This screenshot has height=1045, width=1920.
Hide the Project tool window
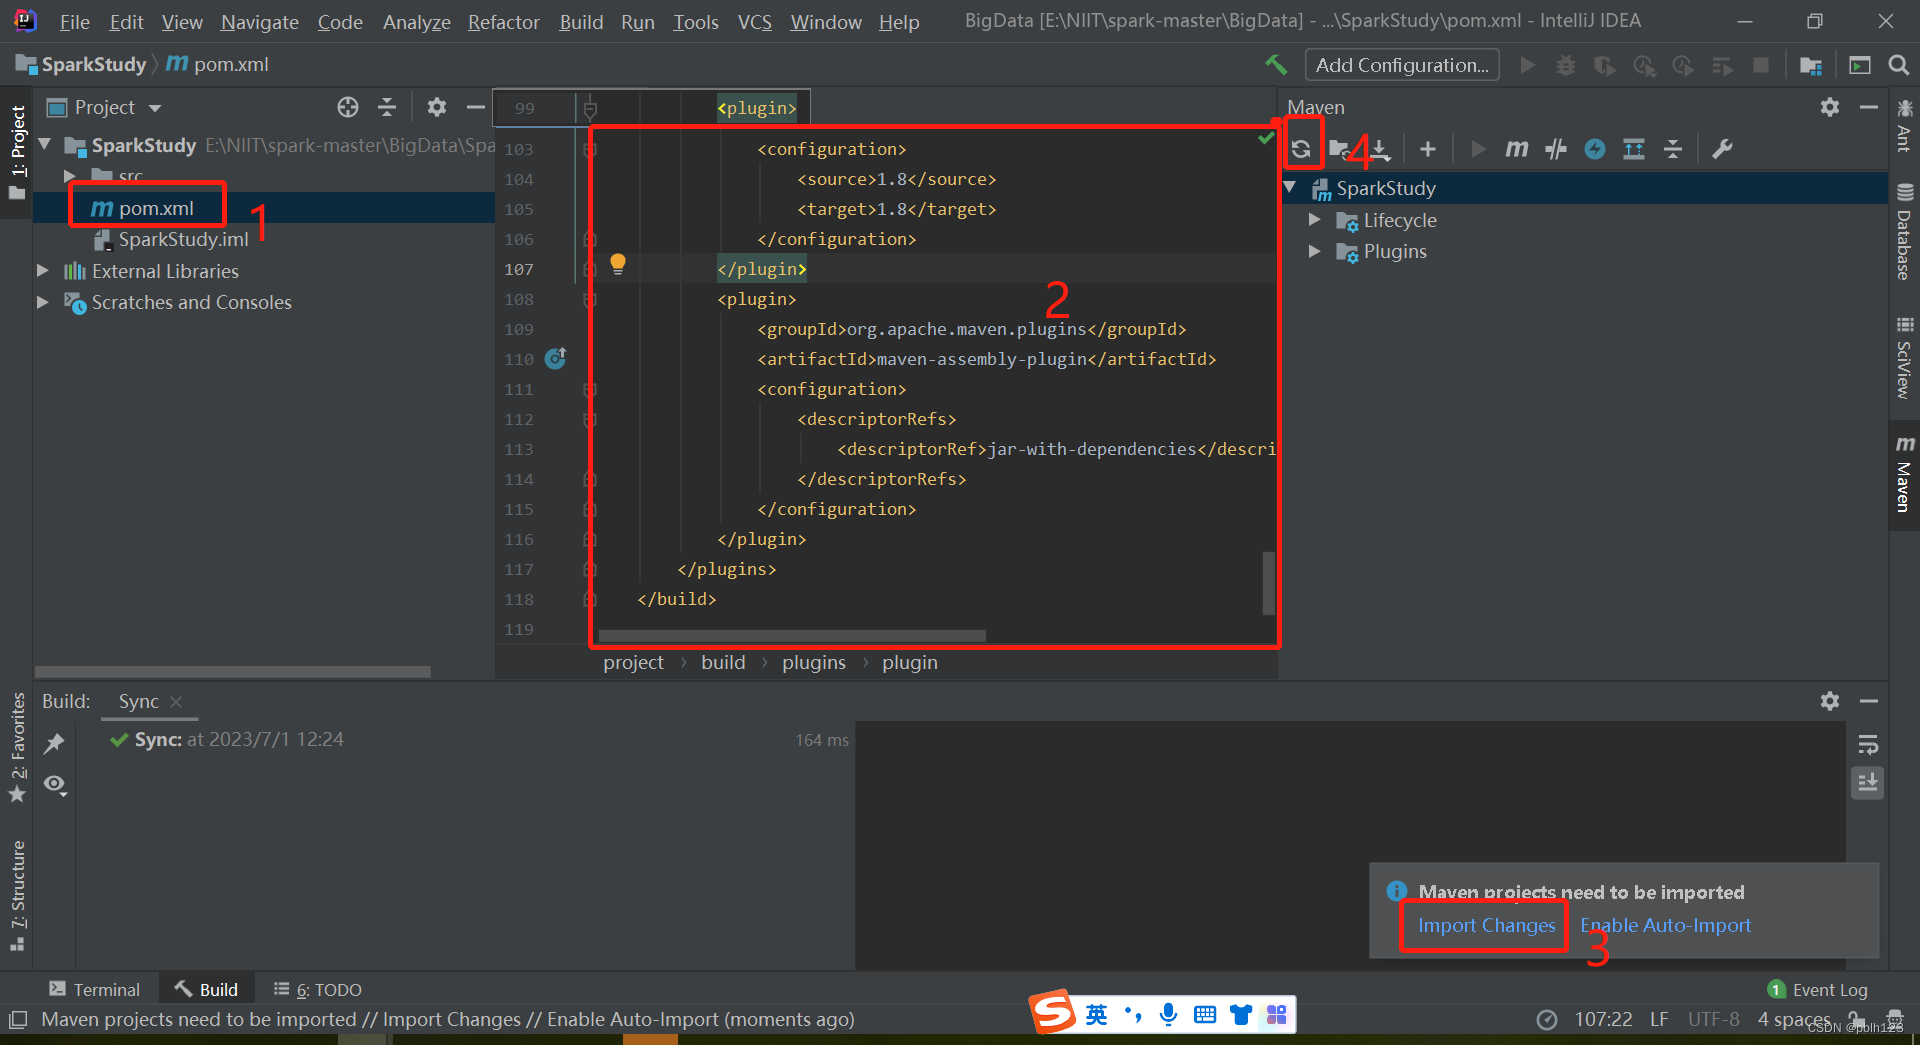[x=476, y=107]
